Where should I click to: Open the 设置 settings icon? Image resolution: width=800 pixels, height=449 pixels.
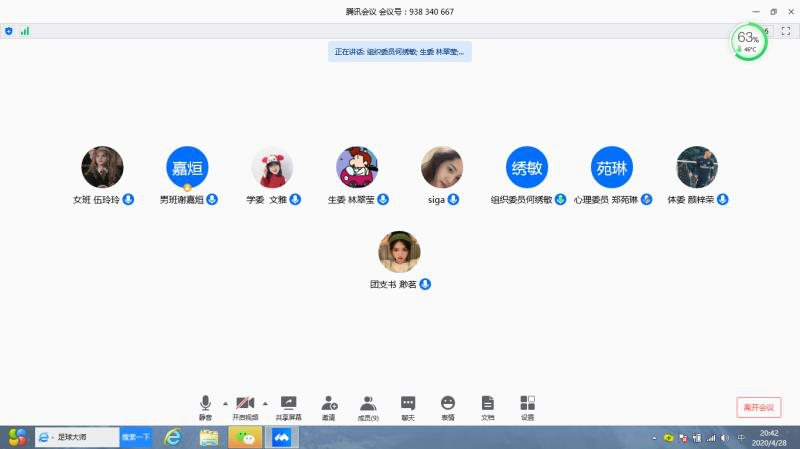(x=527, y=405)
